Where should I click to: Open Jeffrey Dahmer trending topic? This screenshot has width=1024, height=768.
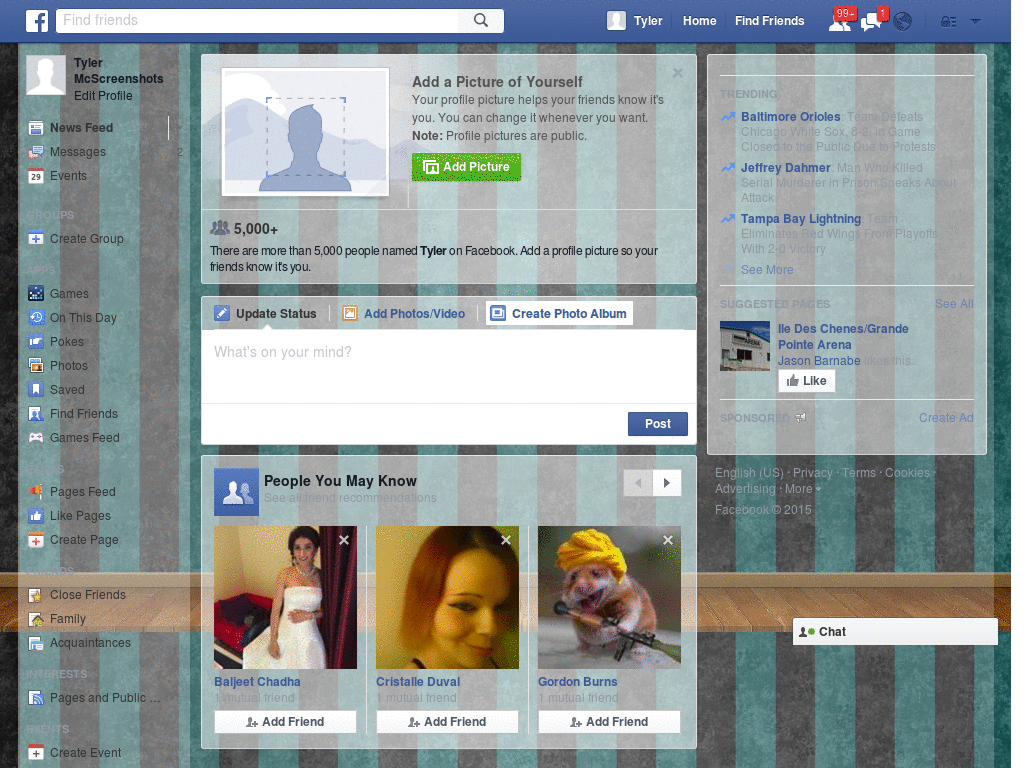pyautogui.click(x=786, y=168)
